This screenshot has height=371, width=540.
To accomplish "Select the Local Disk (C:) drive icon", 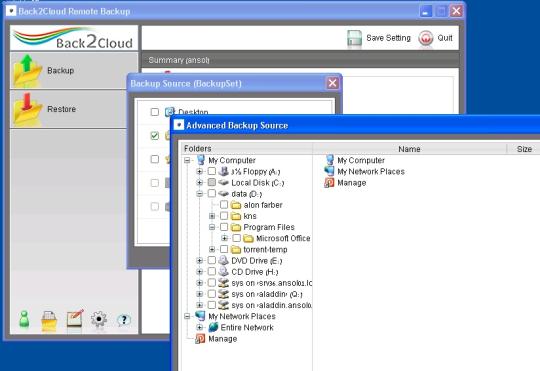I will (224, 182).
